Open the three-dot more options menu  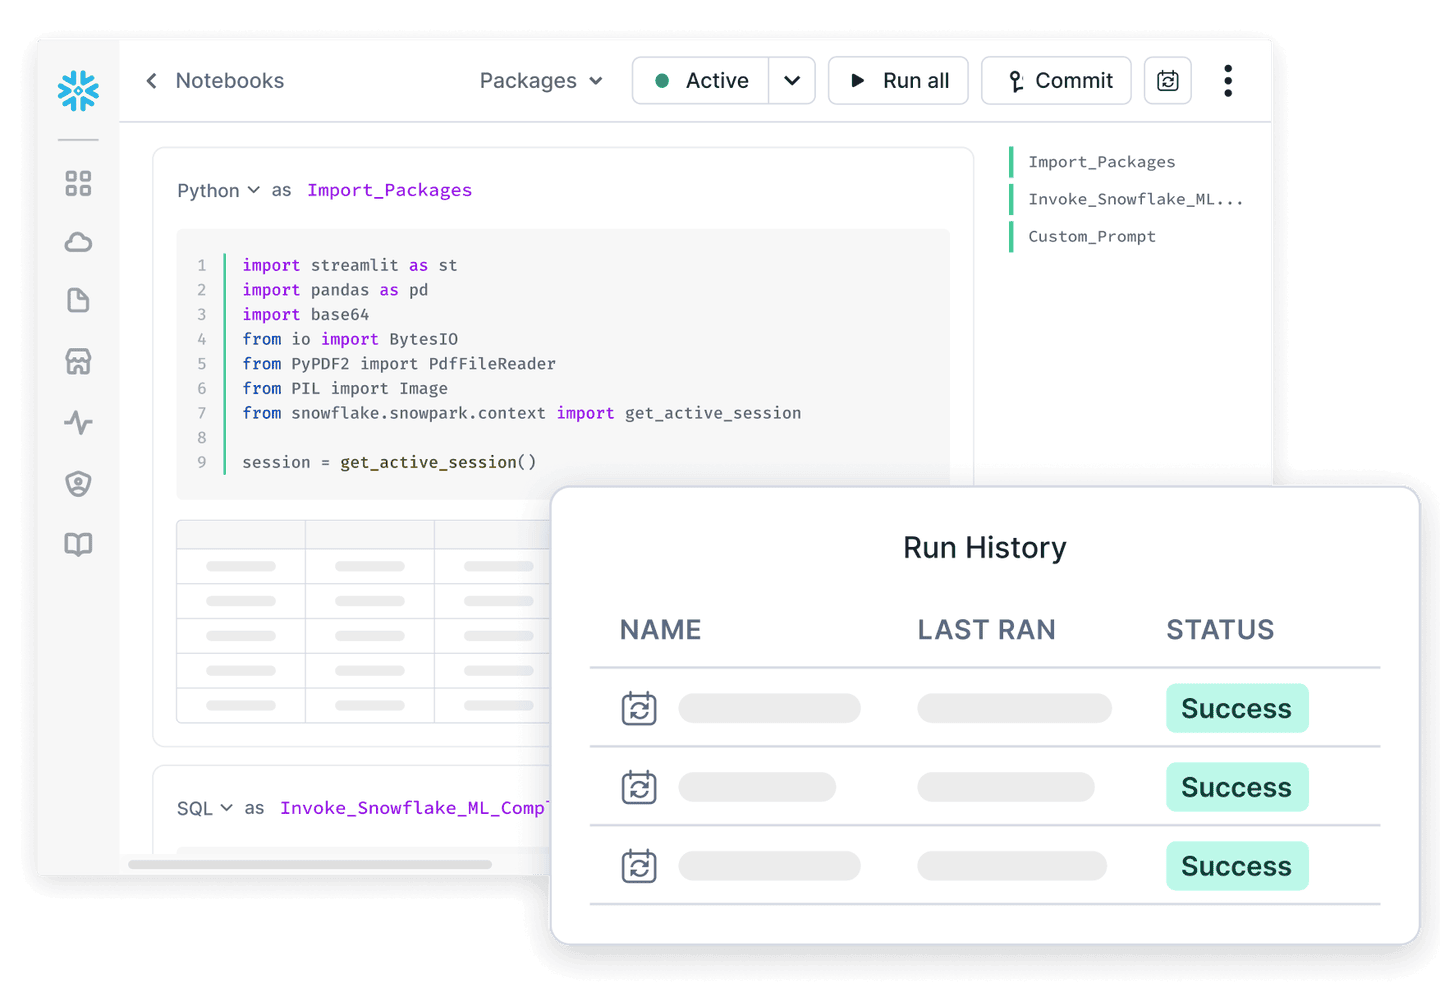click(x=1228, y=81)
